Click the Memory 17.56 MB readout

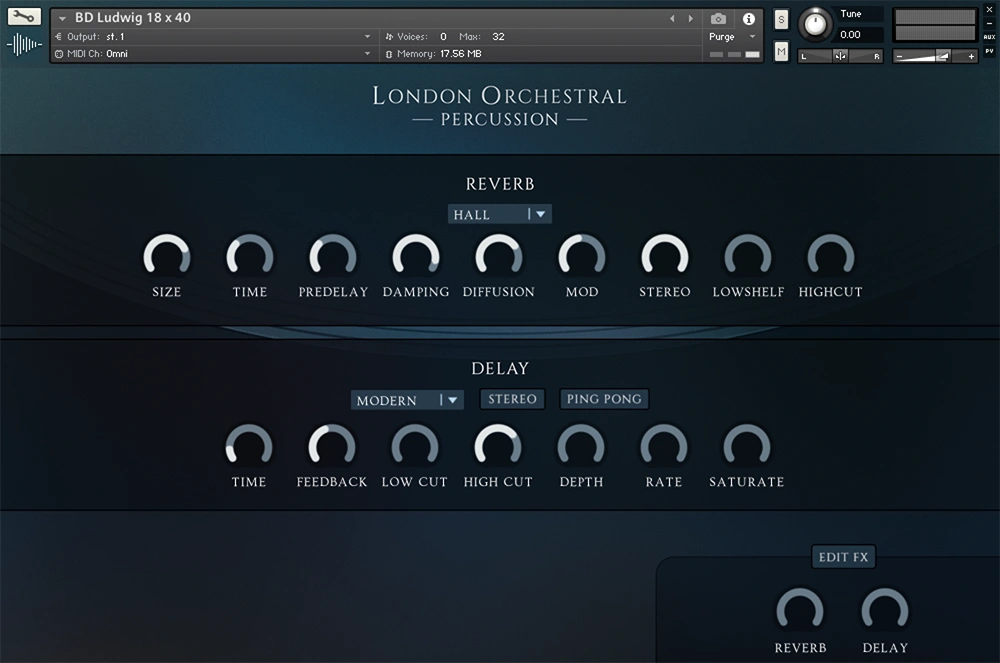pos(434,54)
